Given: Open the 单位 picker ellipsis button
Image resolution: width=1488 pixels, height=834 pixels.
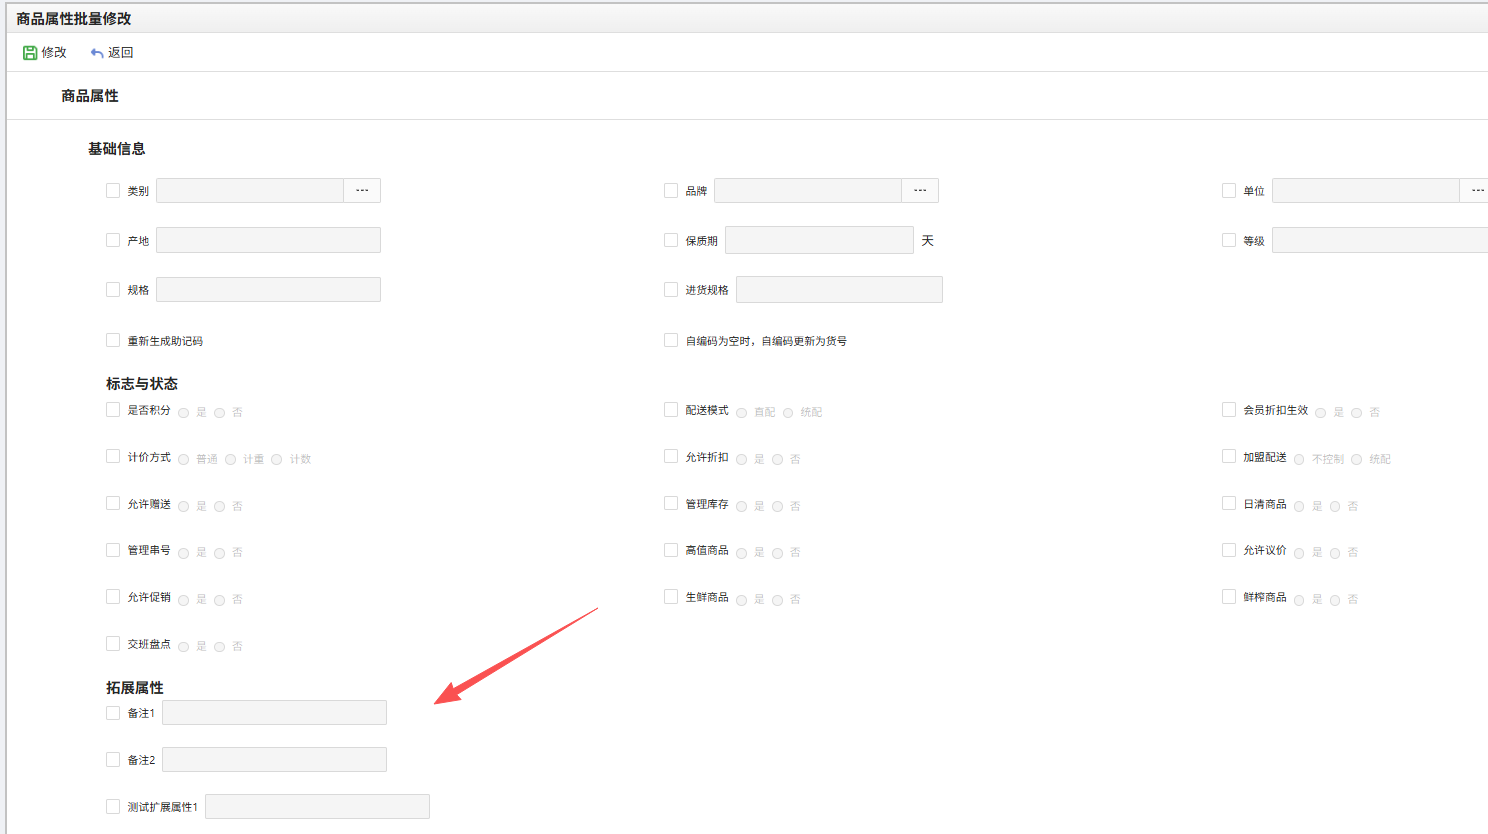Looking at the screenshot, I should pos(1476,190).
